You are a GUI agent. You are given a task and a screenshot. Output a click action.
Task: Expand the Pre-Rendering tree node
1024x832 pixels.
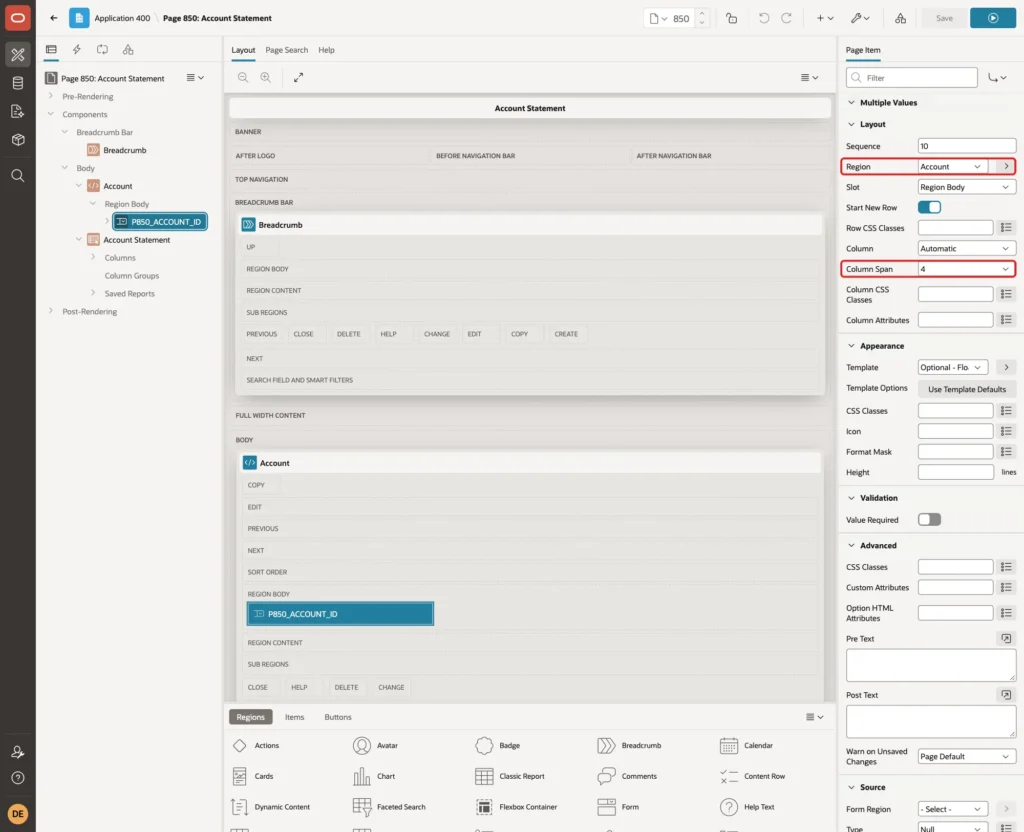point(51,96)
